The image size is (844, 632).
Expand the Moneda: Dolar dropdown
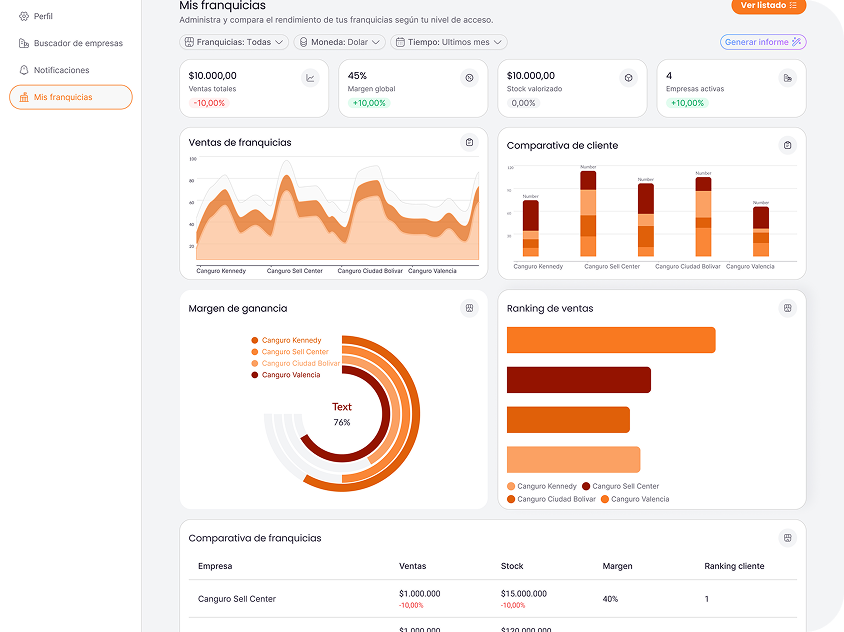[340, 42]
